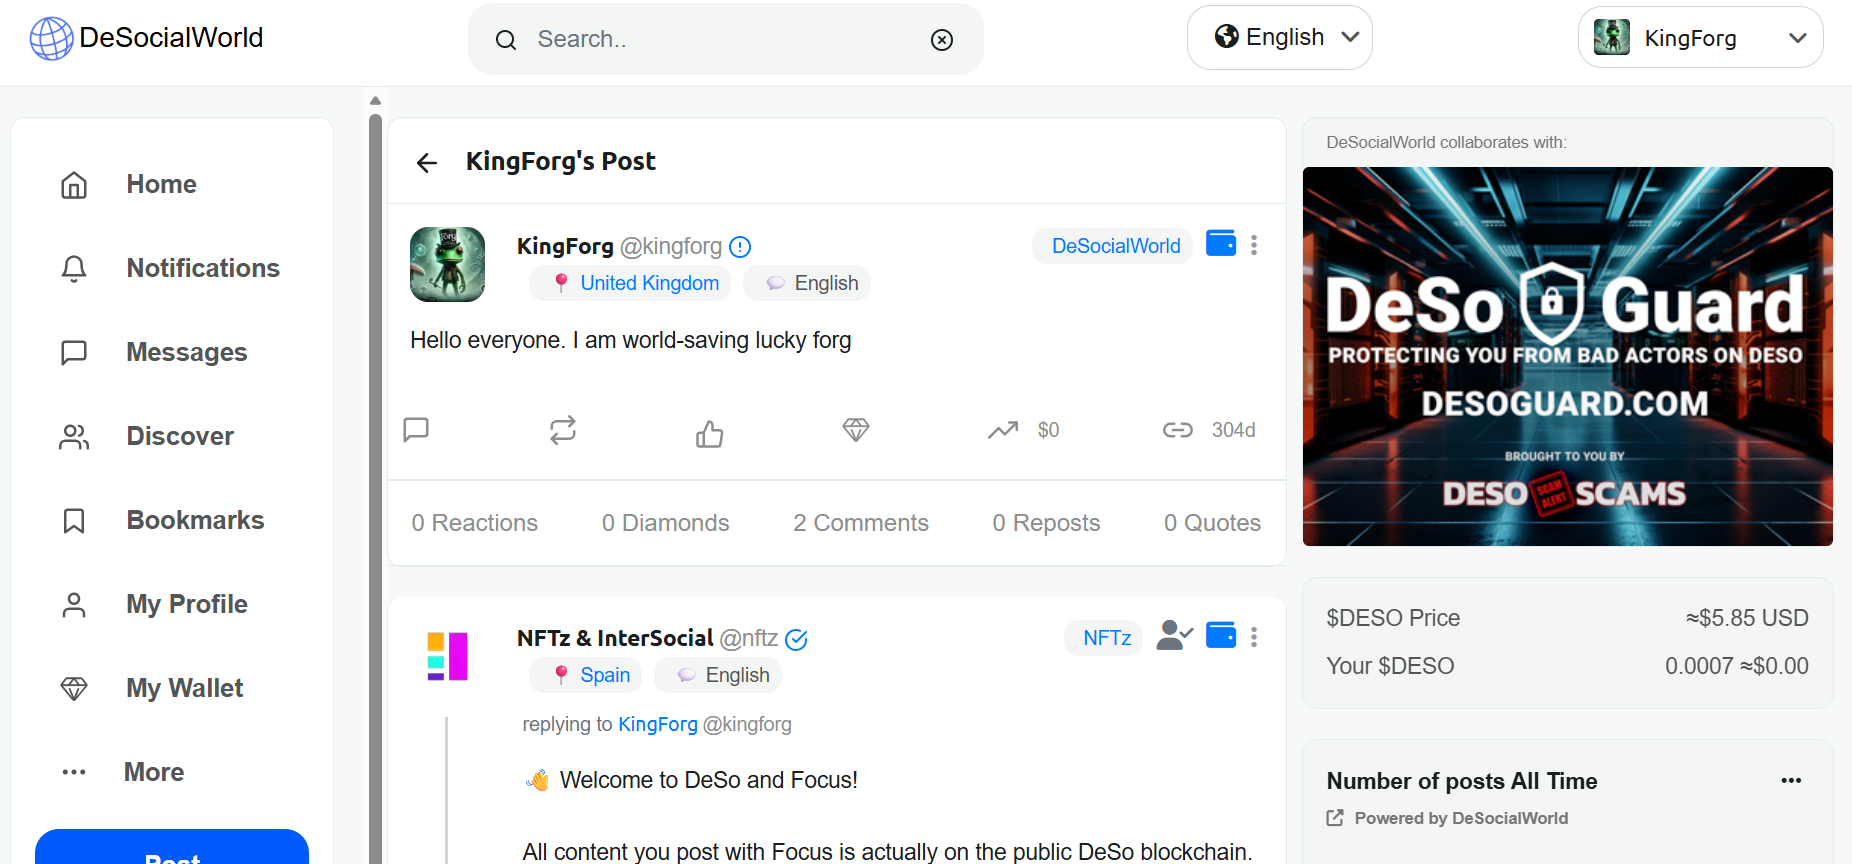The width and height of the screenshot is (1852, 864).
Task: Click the sidebar scrollbar up arrow
Action: (375, 100)
